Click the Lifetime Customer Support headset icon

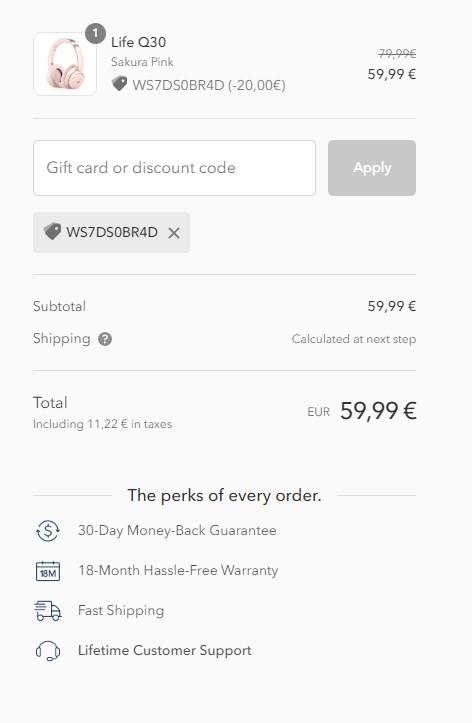click(48, 651)
